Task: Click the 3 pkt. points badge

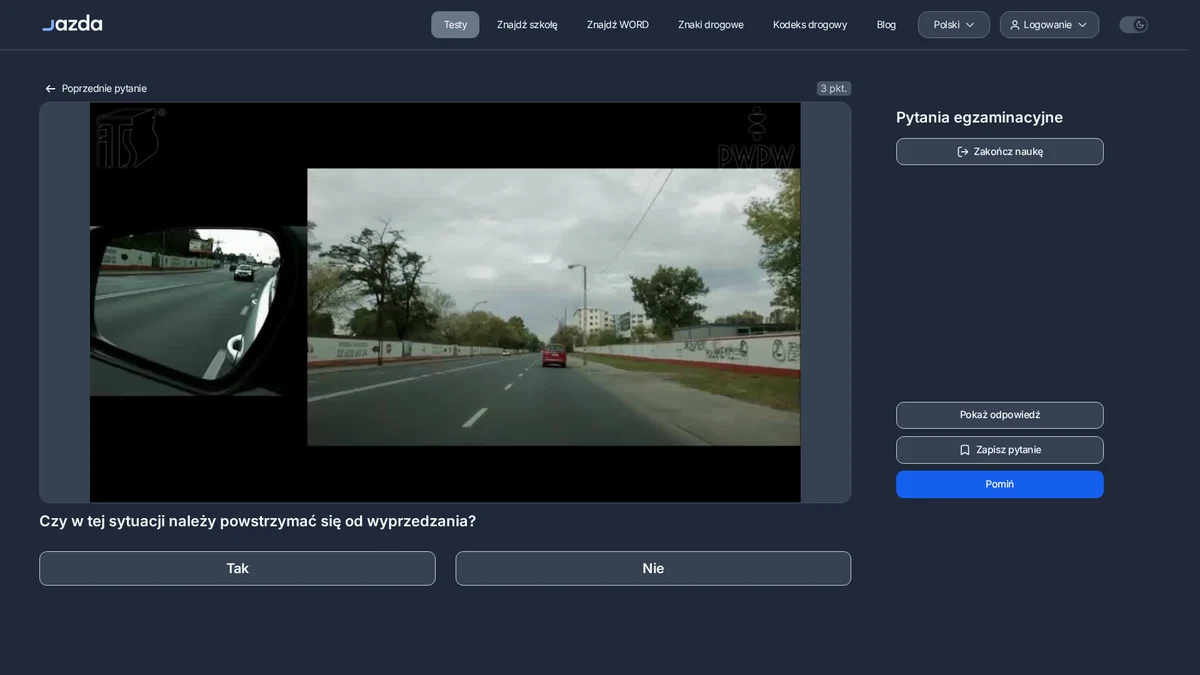Action: click(834, 88)
